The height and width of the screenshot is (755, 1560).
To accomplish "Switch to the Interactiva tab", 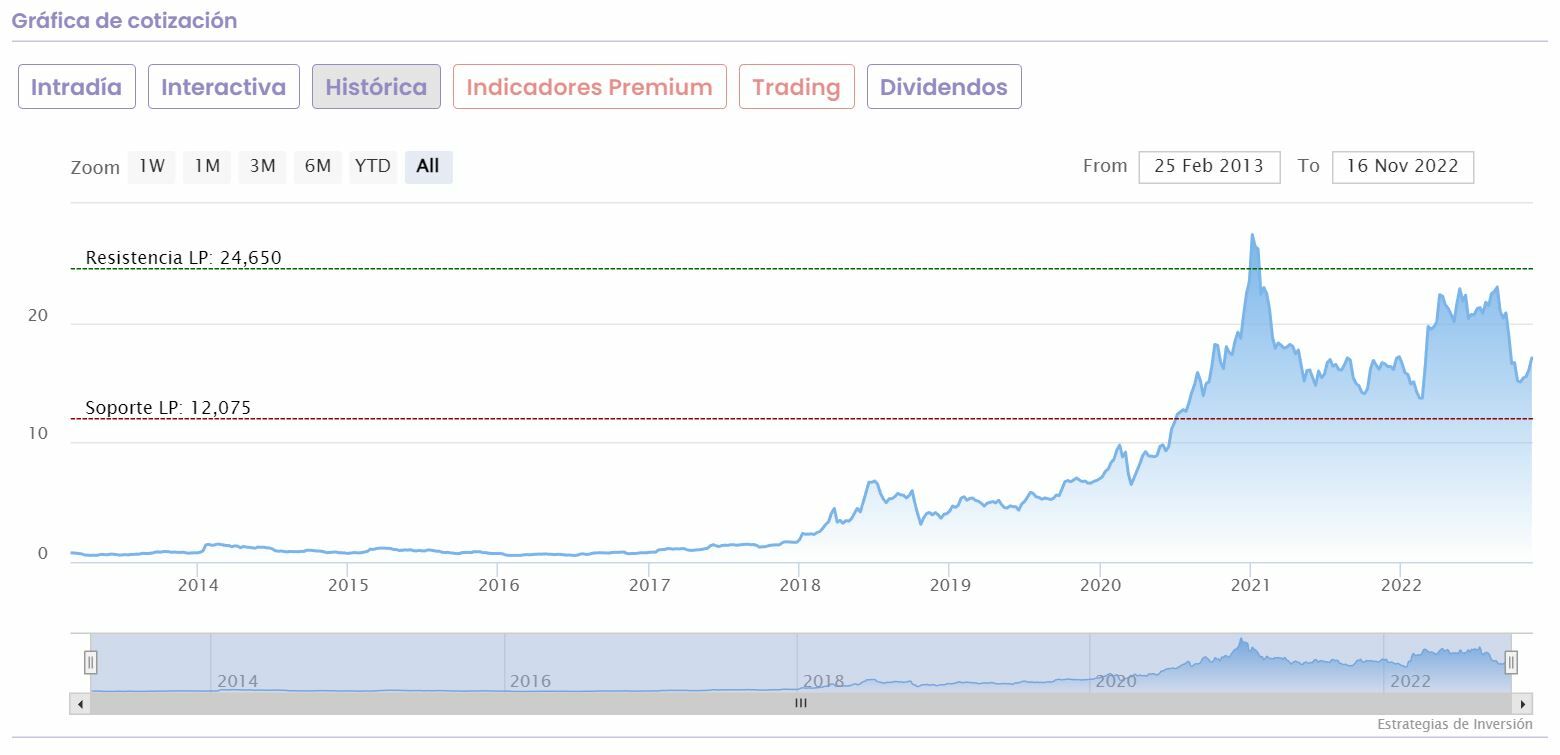I will click(x=224, y=87).
